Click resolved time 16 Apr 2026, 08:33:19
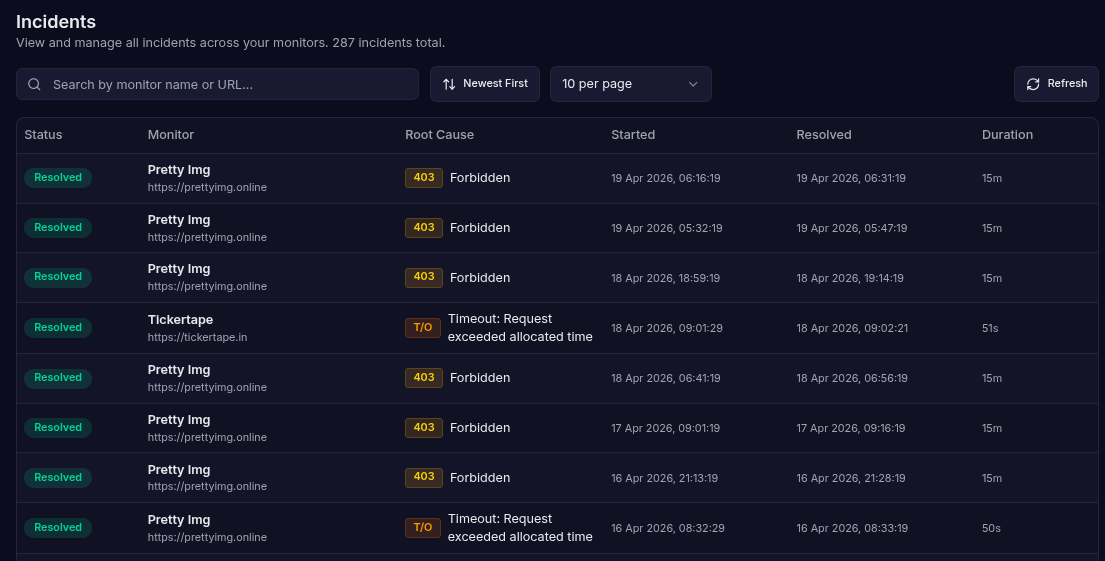 point(852,529)
